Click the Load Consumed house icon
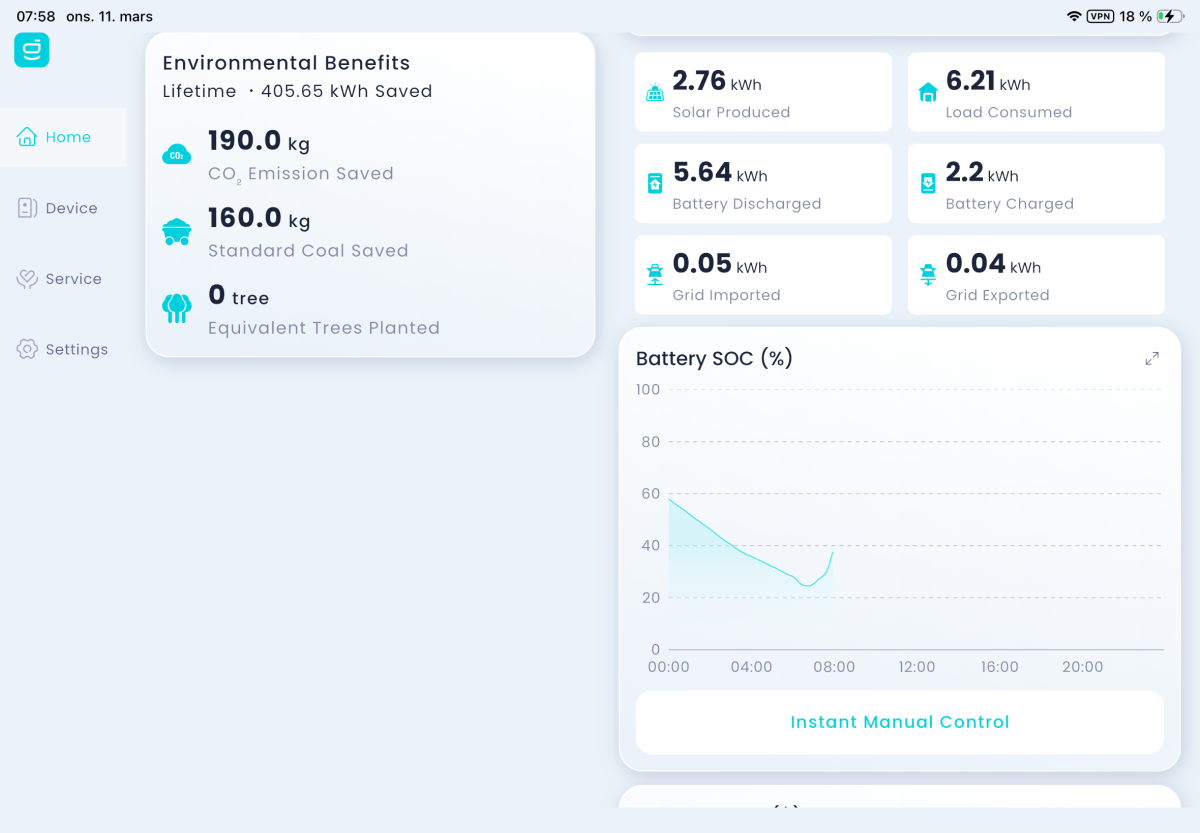Viewport: 1200px width, 833px height. coord(928,93)
